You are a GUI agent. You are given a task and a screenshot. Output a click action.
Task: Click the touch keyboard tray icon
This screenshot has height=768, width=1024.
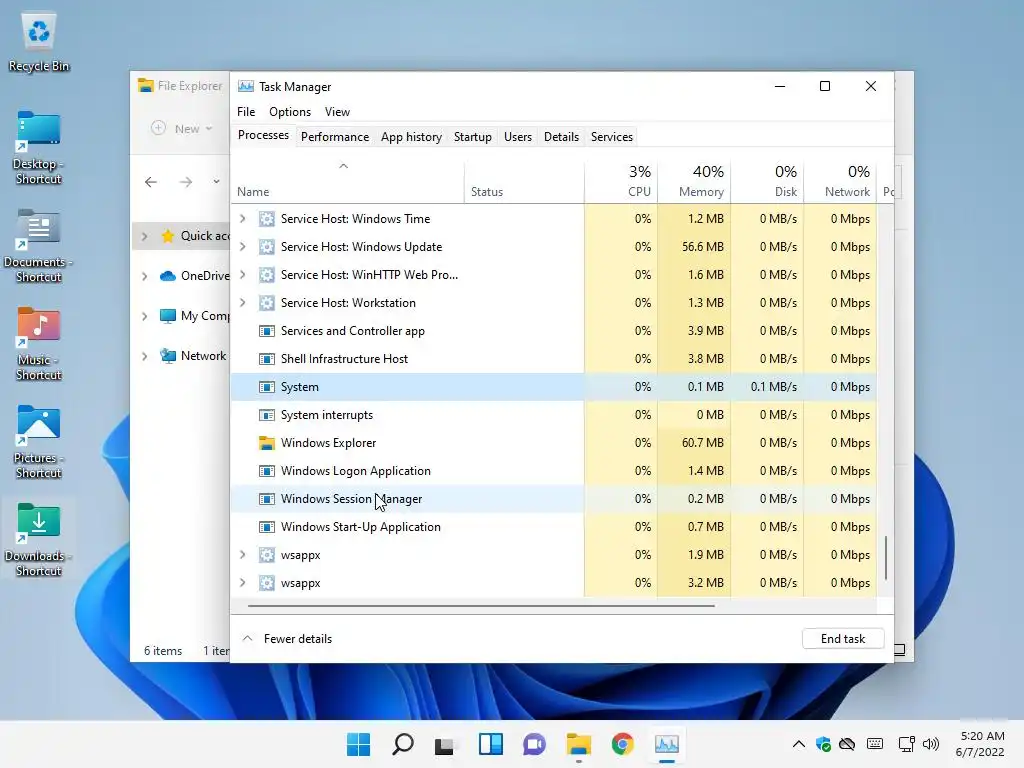coord(874,744)
